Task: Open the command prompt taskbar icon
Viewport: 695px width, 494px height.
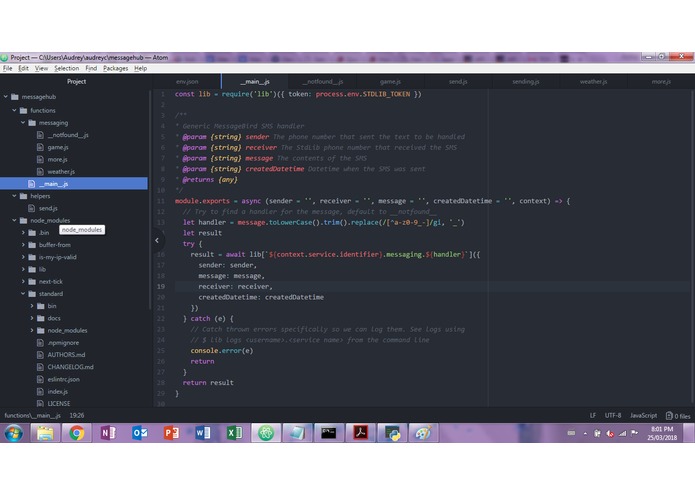Action: (x=329, y=433)
